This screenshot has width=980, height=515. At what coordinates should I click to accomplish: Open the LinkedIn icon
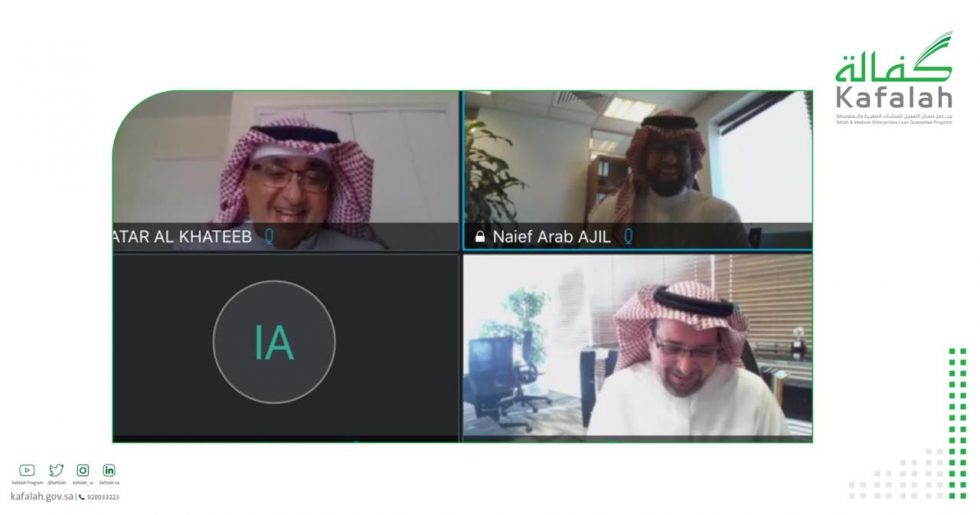tap(109, 470)
